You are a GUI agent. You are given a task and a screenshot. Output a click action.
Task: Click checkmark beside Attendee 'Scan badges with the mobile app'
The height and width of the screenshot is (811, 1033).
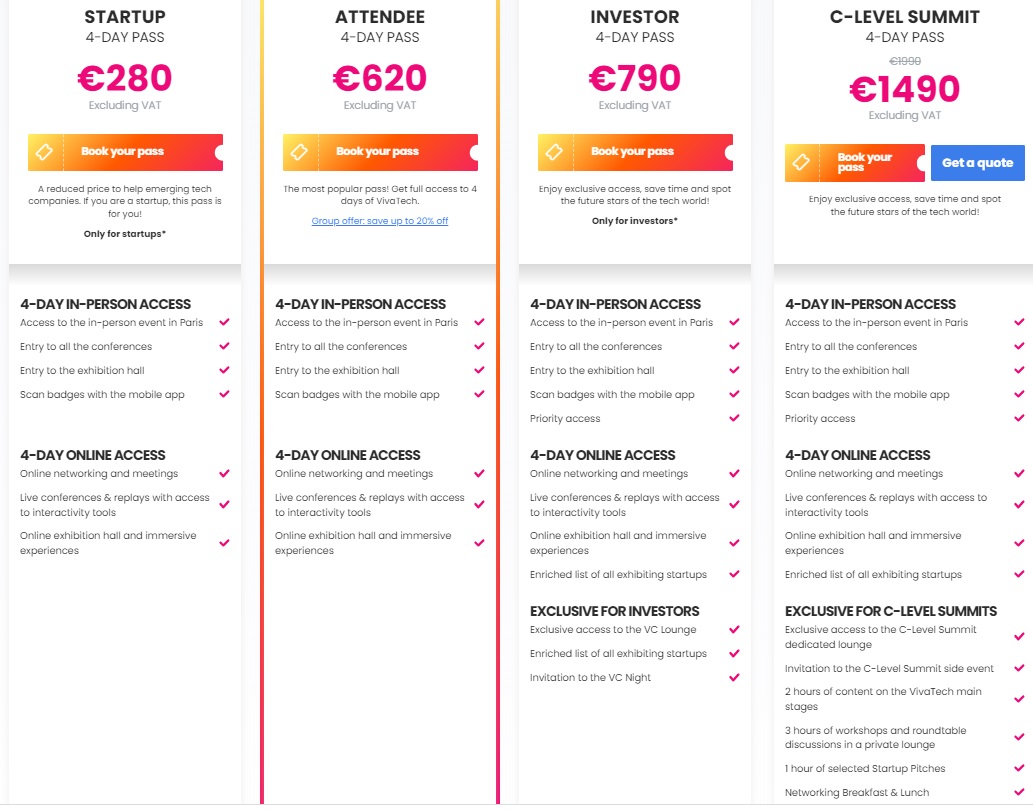click(480, 394)
